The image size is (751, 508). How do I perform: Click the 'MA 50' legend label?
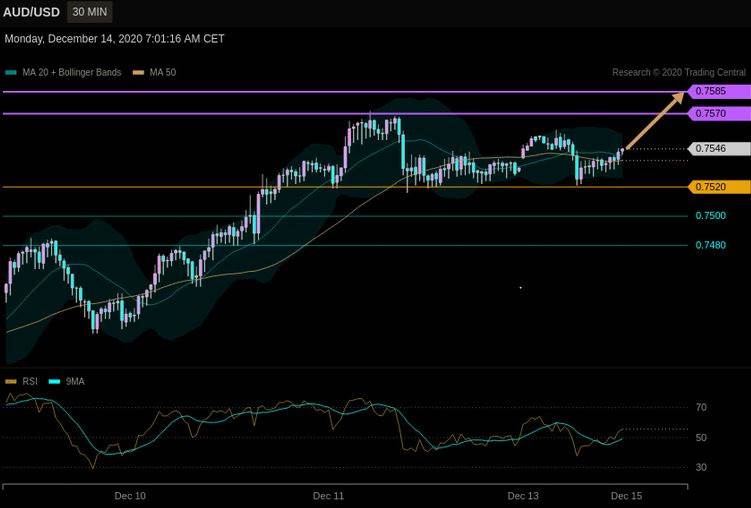(x=163, y=72)
